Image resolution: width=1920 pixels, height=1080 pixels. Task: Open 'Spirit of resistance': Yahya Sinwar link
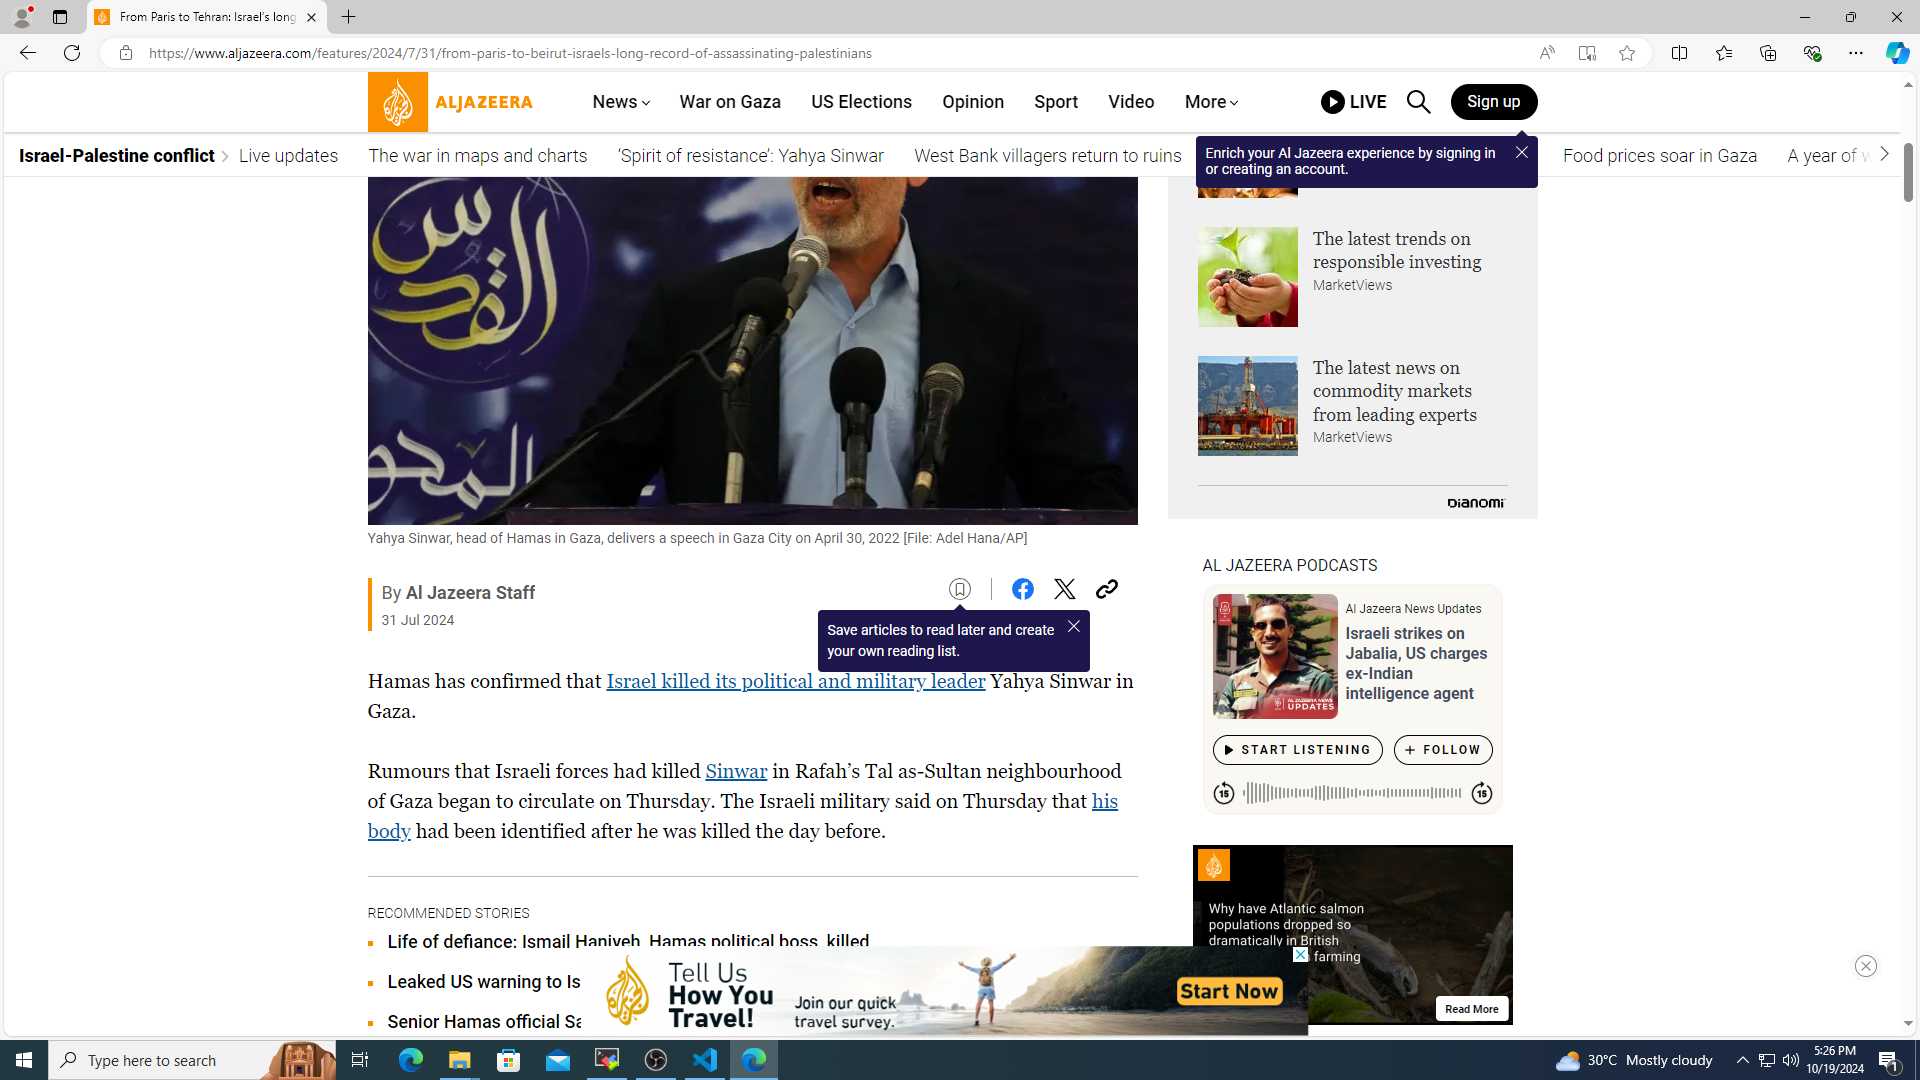[x=750, y=156]
